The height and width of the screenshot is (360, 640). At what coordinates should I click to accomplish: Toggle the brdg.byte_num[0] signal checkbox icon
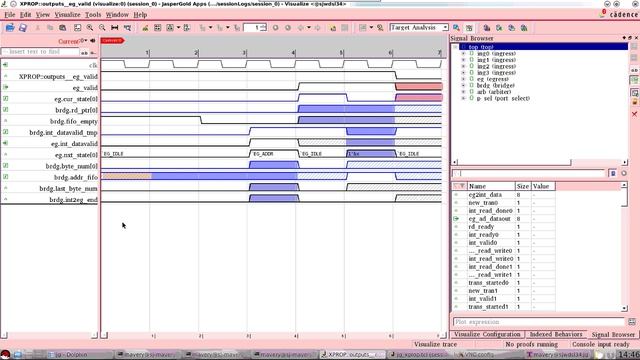click(5, 165)
